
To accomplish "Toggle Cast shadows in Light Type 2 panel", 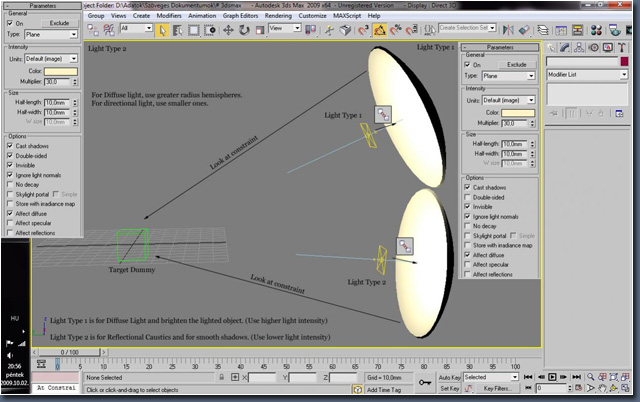I will pyautogui.click(x=10, y=146).
